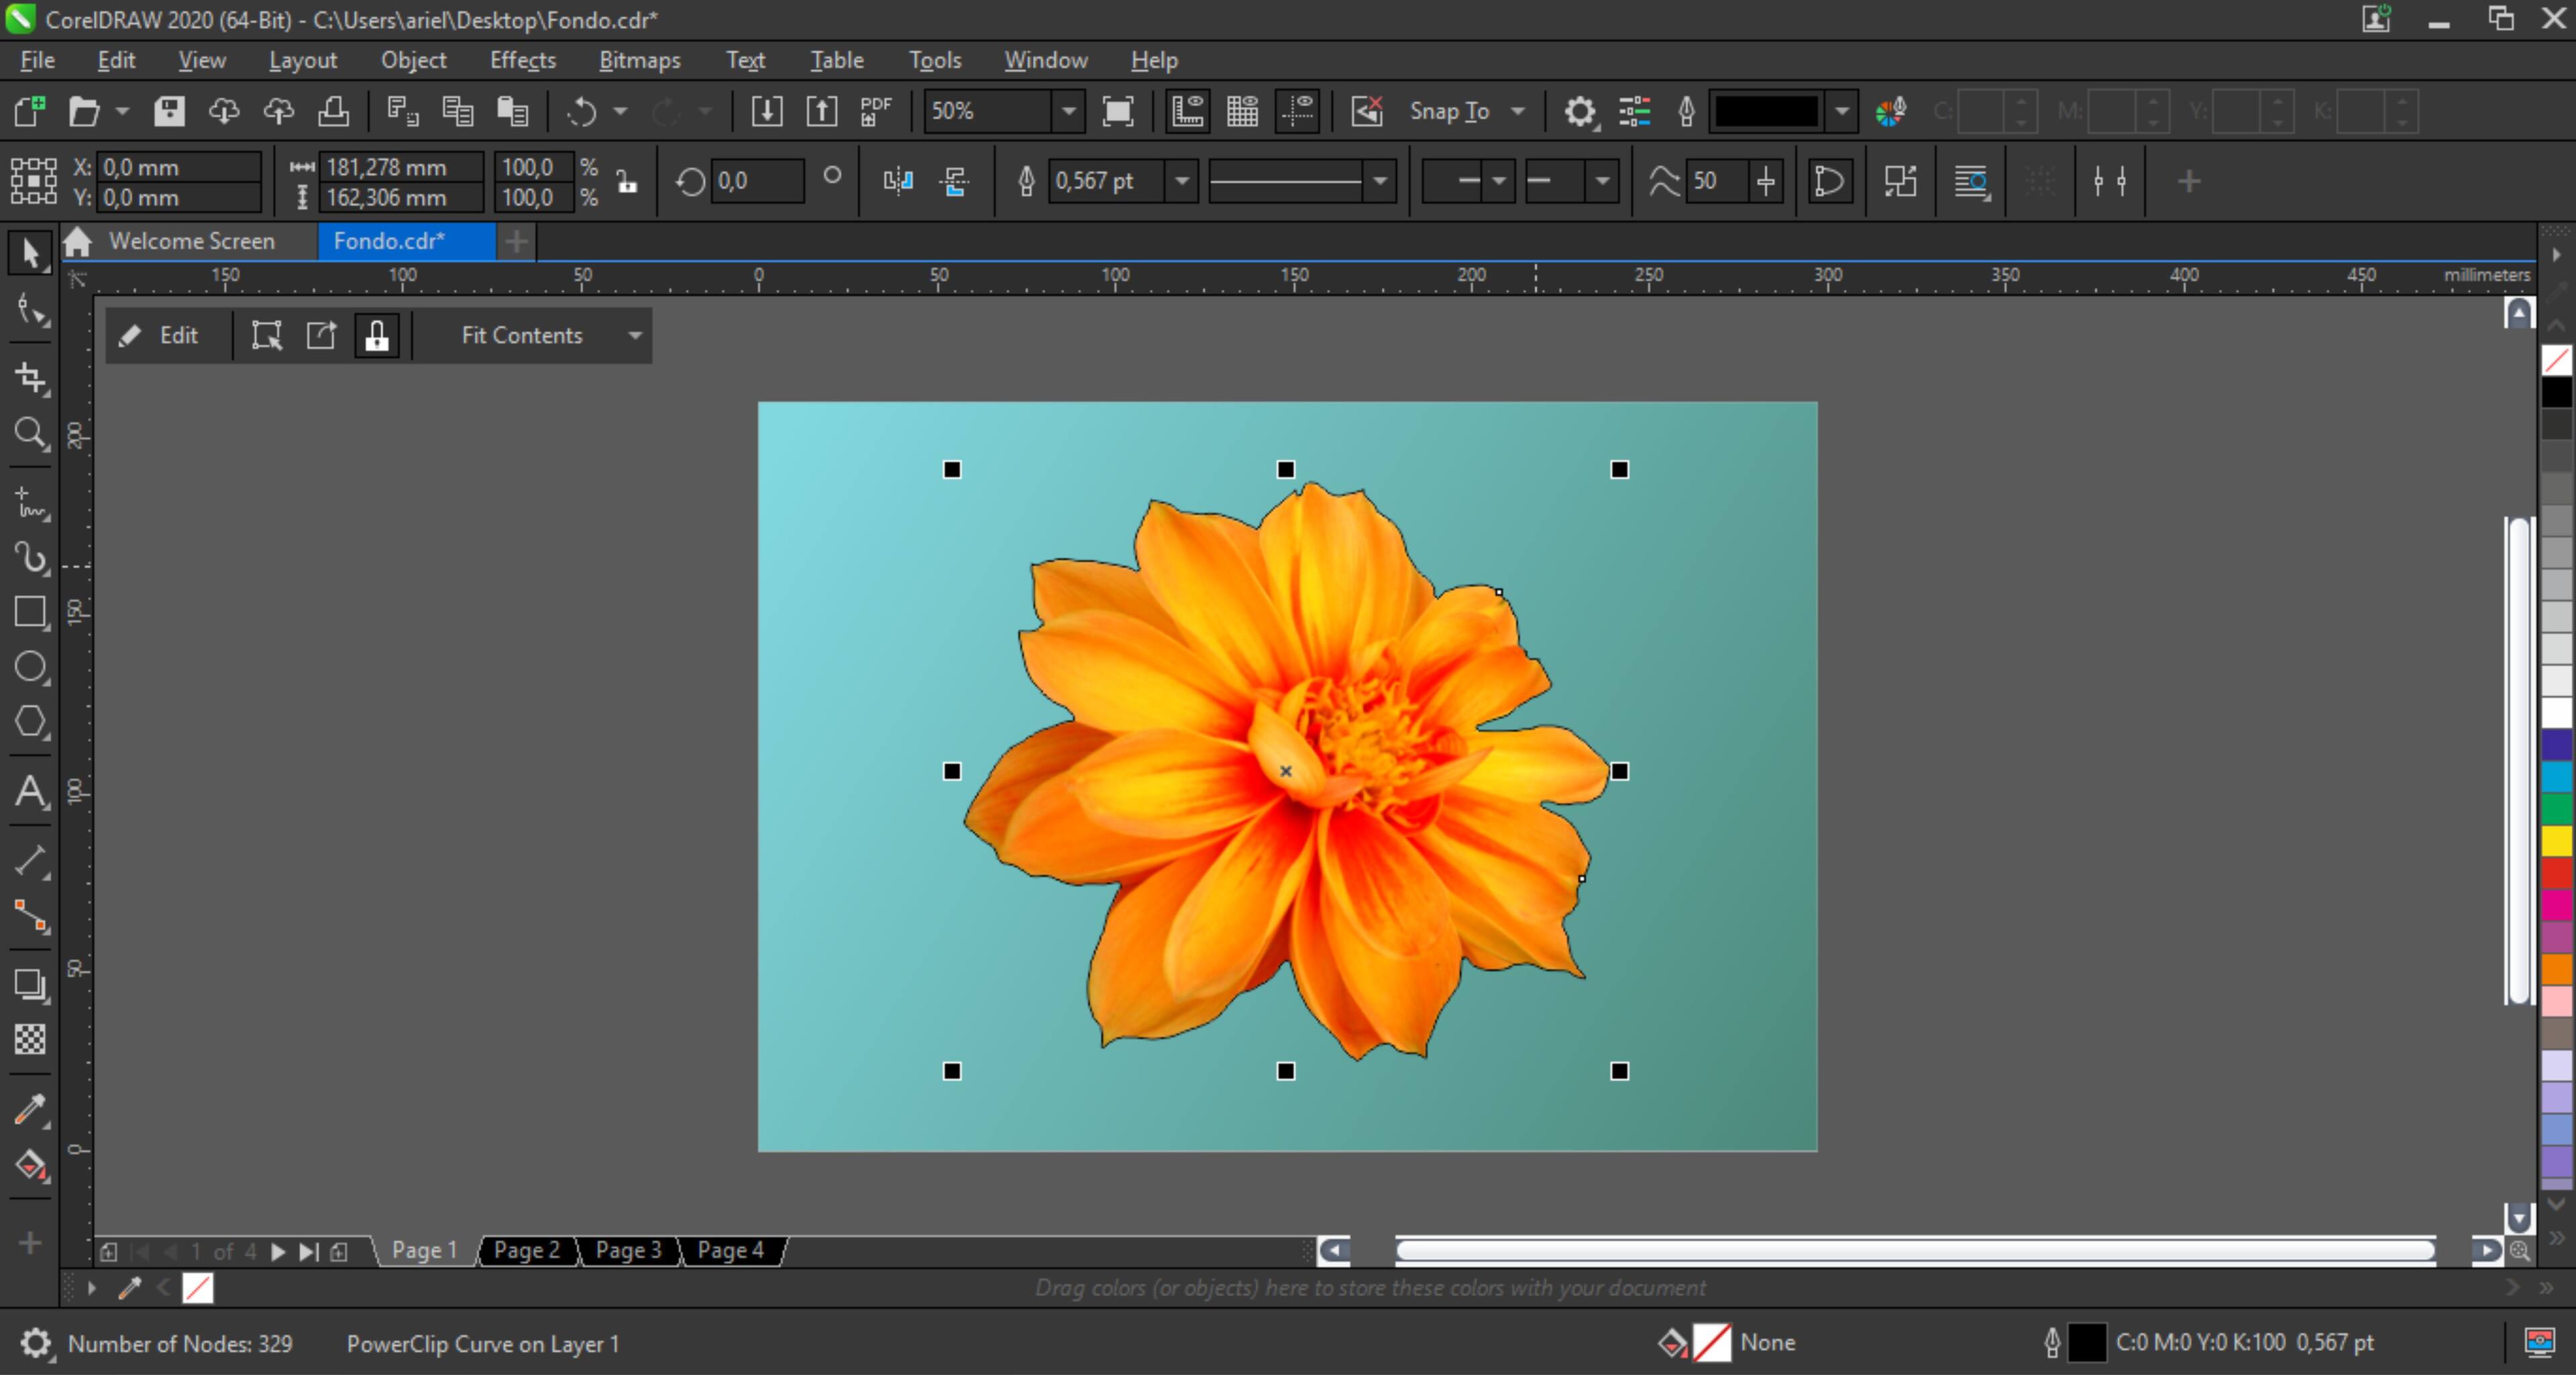The image size is (2576, 1375).
Task: Select the Rectangle tool
Action: [29, 612]
